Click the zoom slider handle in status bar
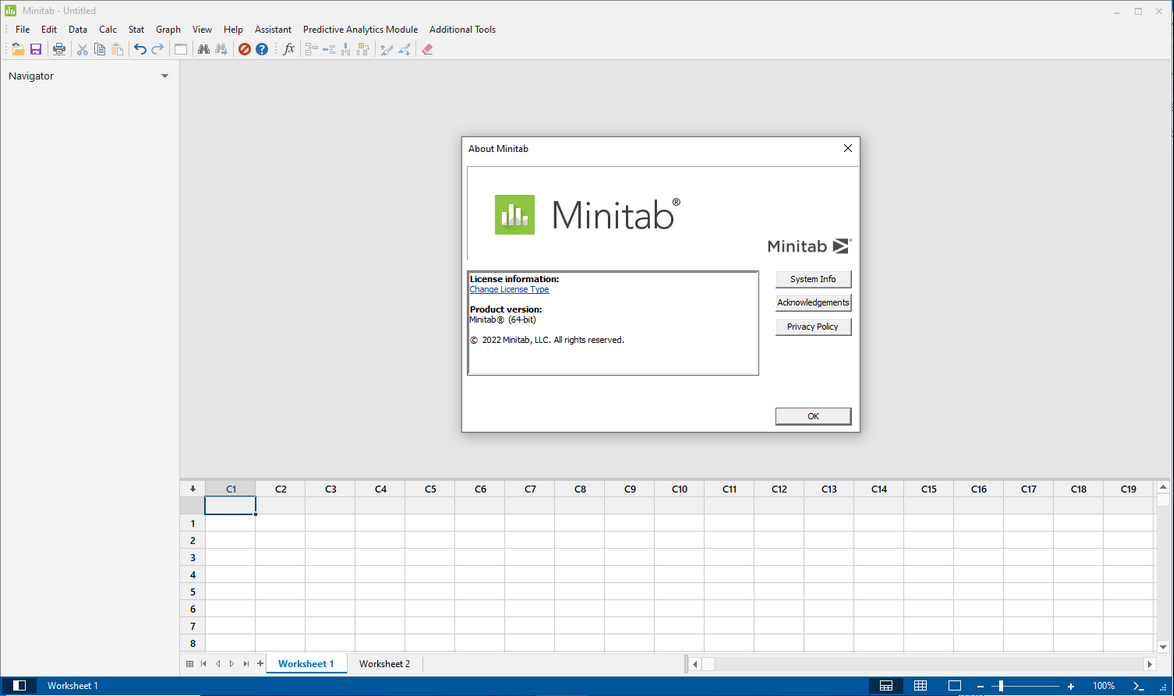Screen dimensions: 1174x696 tap(1000, 686)
